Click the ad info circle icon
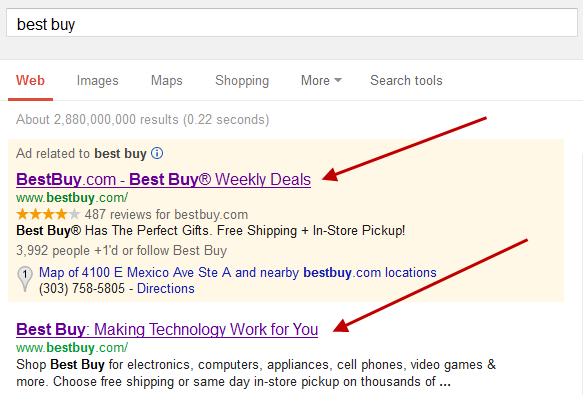Viewport: 583px width, 395px height. [x=157, y=153]
